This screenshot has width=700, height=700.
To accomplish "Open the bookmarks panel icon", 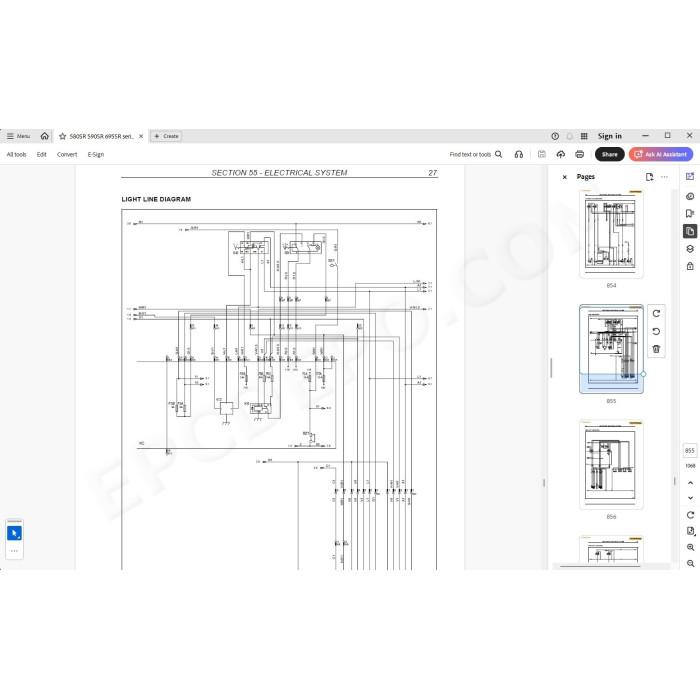I will pyautogui.click(x=690, y=213).
